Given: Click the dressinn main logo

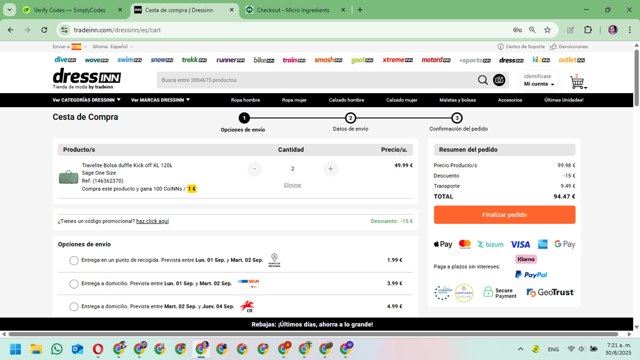Looking at the screenshot, I should [x=87, y=78].
